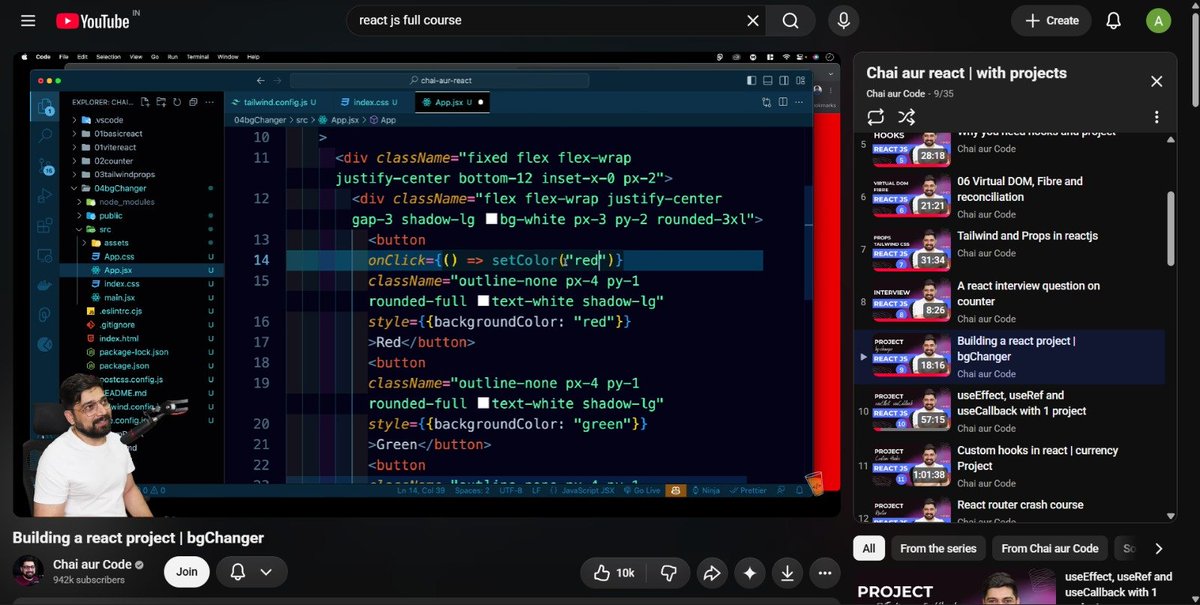Viewport: 1200px width, 605px height.
Task: Click the YouTube search input field
Action: (546, 20)
